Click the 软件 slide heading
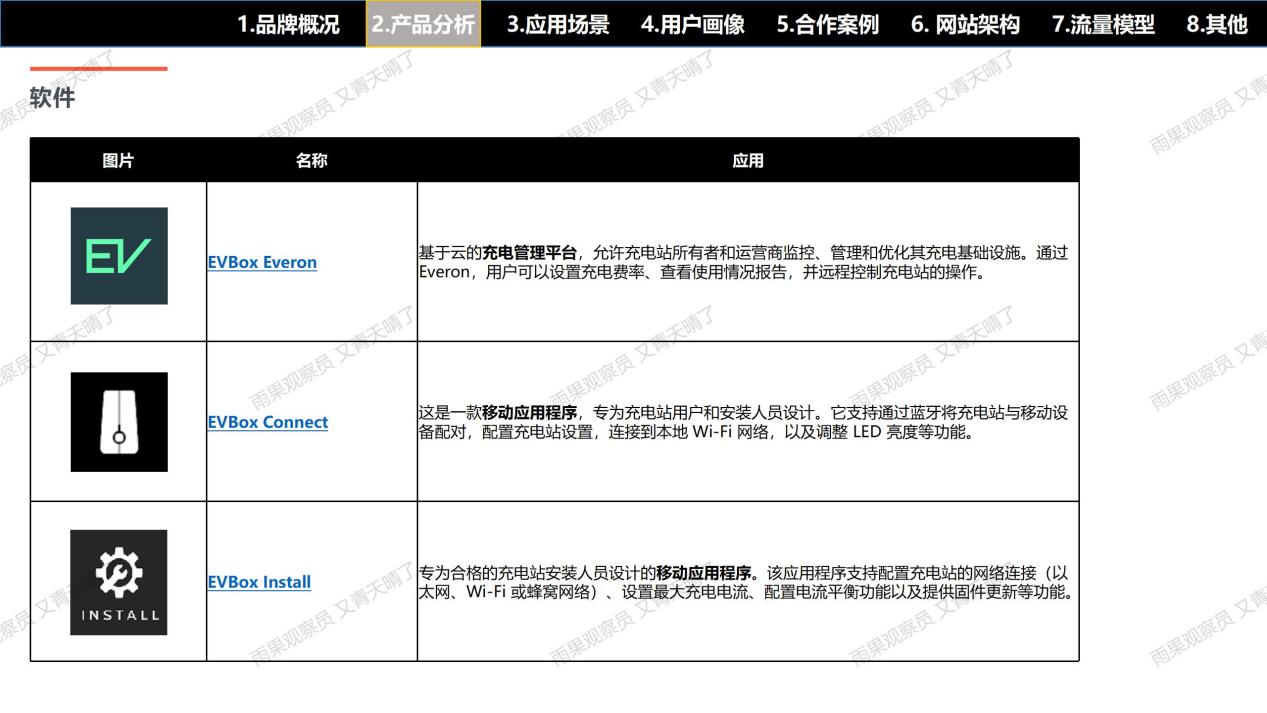The height and width of the screenshot is (713, 1267). coord(52,98)
